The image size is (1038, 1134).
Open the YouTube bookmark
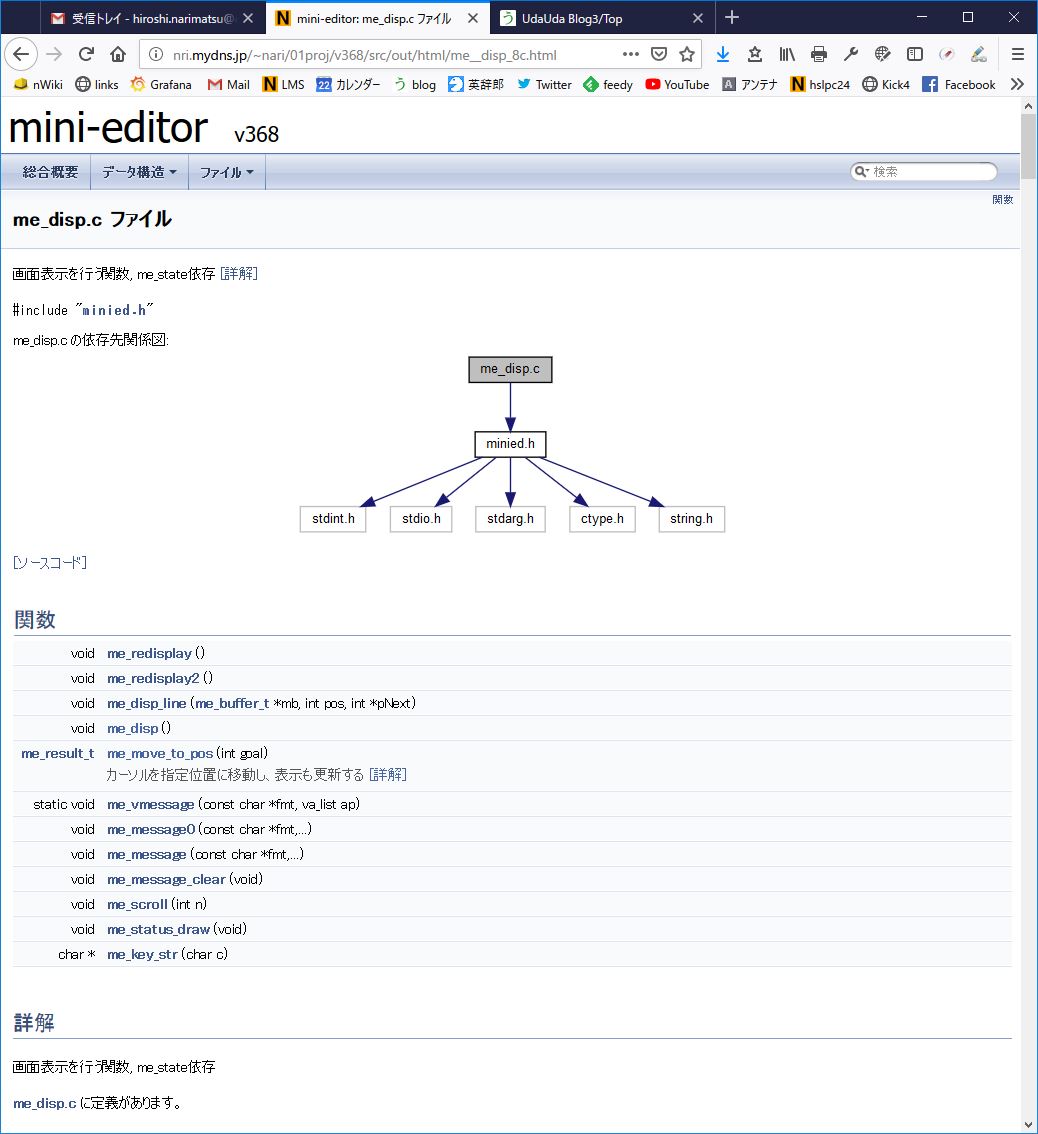click(677, 85)
